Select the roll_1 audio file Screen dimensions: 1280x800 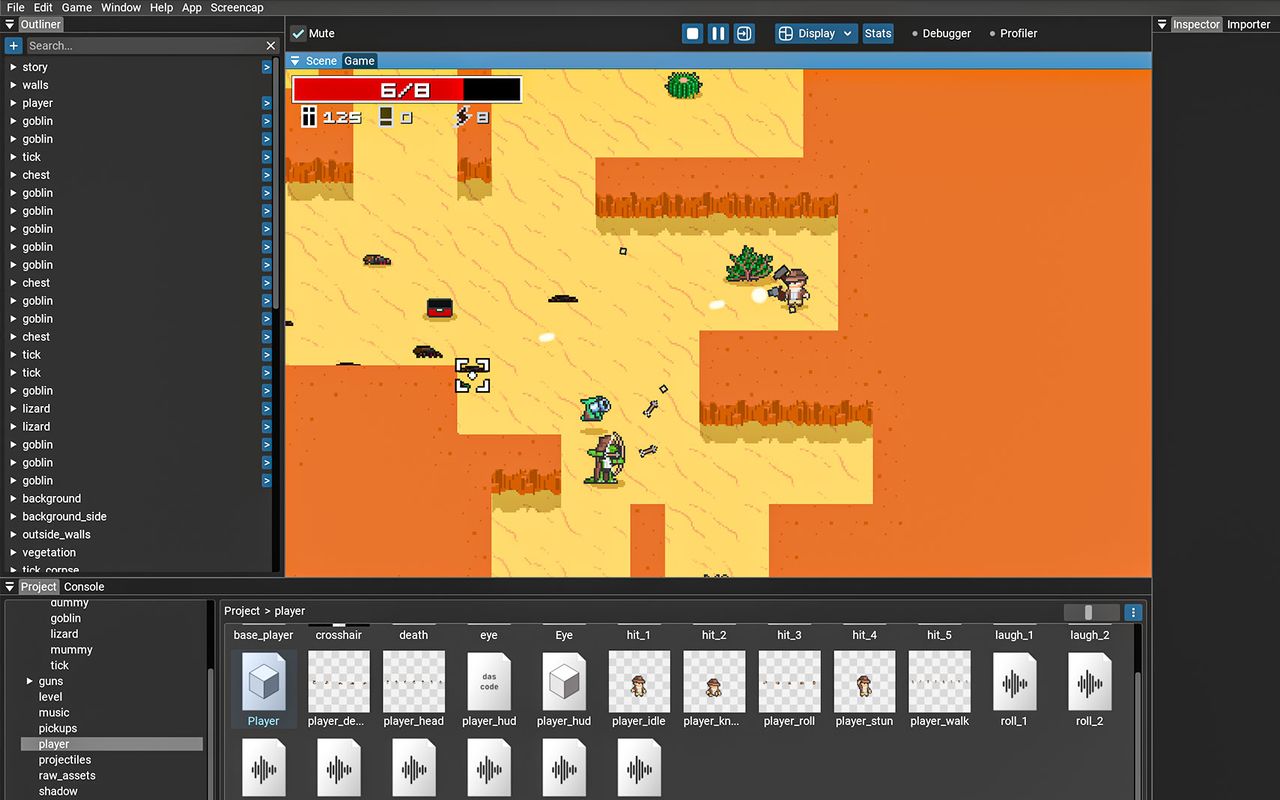pyautogui.click(x=1014, y=682)
